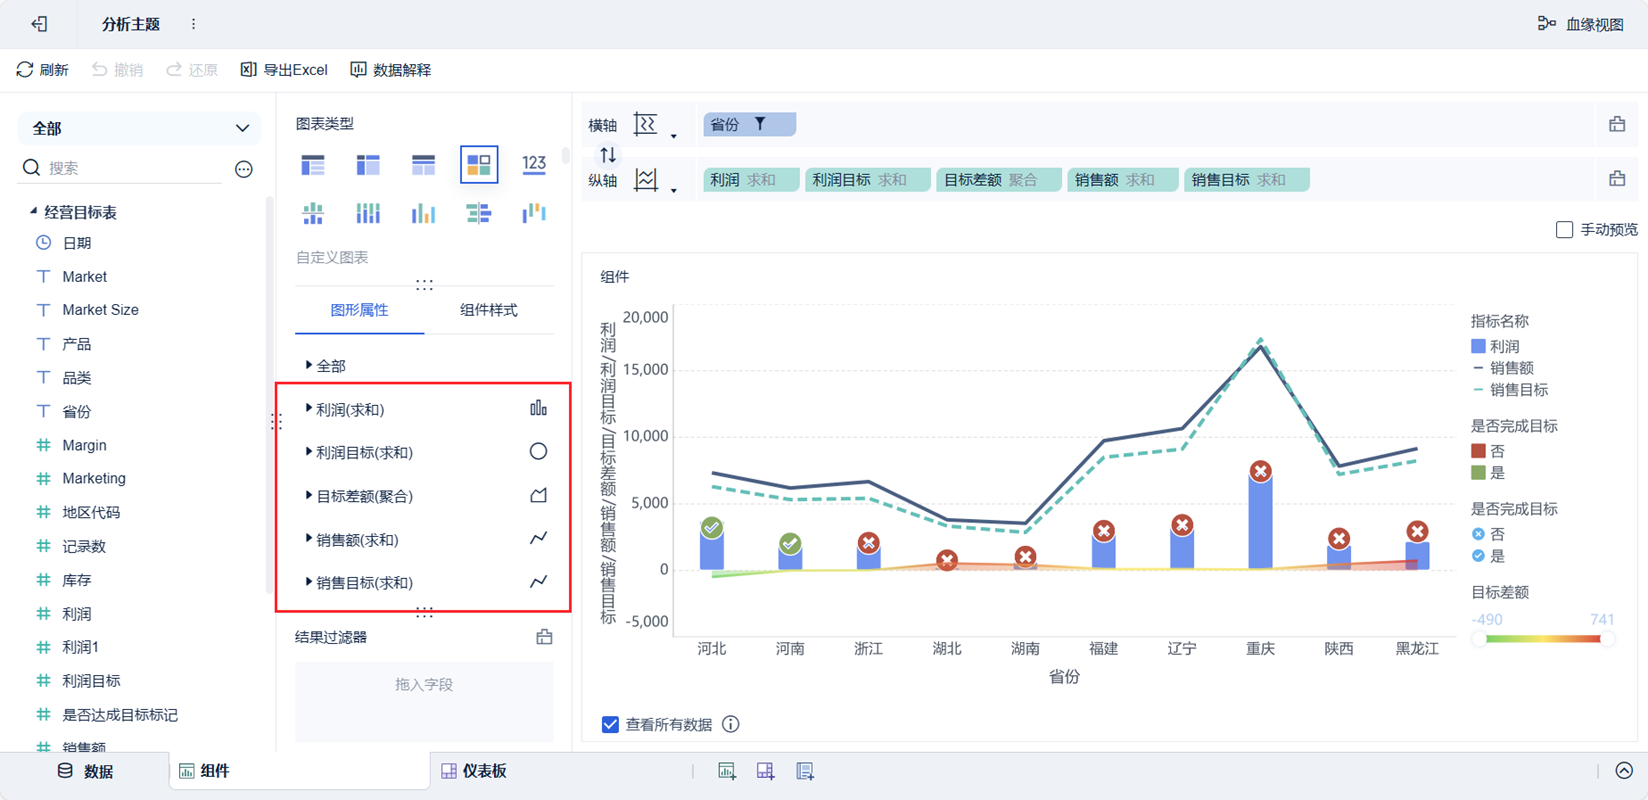Click the 利润 blue legend swatch
Screen dimensions: 1648x800
(1478, 346)
